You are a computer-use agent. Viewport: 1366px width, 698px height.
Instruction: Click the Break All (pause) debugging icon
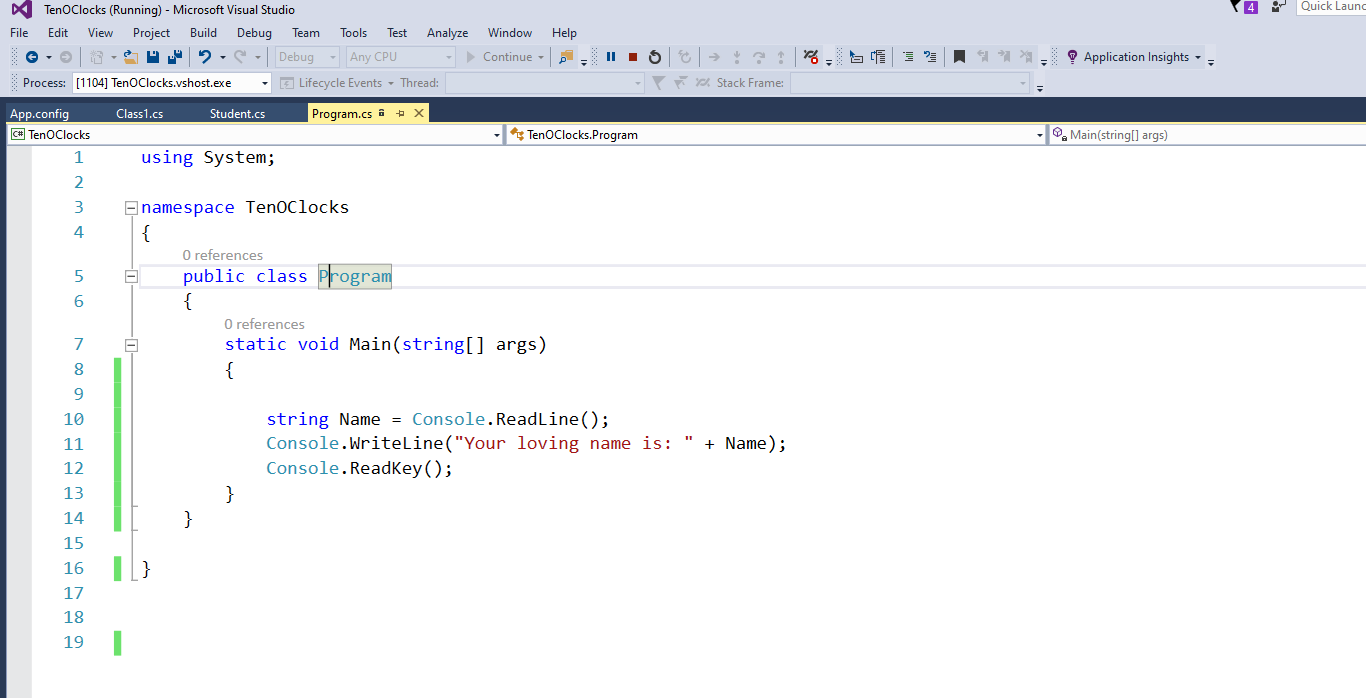611,57
